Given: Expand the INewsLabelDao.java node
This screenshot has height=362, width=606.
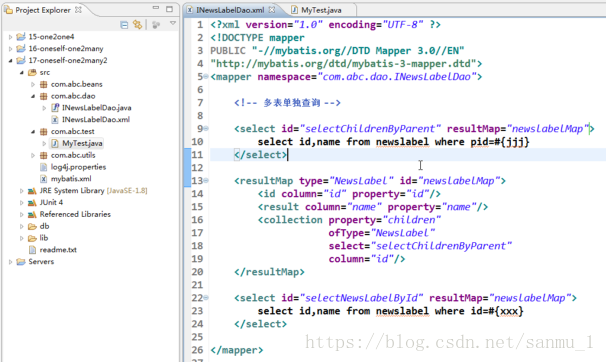Looking at the screenshot, I should (44, 108).
